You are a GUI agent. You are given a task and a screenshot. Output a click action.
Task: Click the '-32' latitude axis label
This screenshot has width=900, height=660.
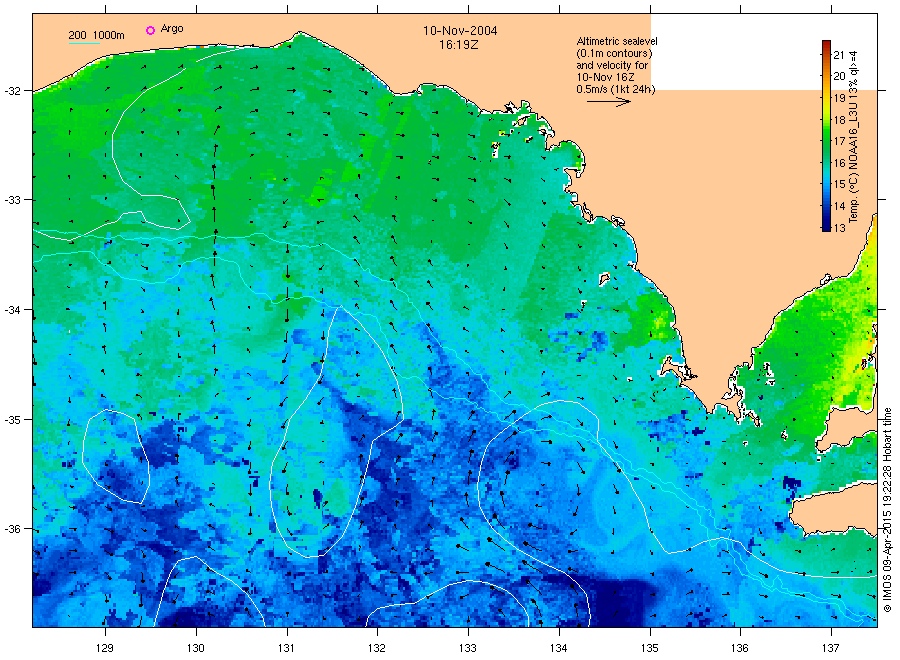tap(12, 91)
